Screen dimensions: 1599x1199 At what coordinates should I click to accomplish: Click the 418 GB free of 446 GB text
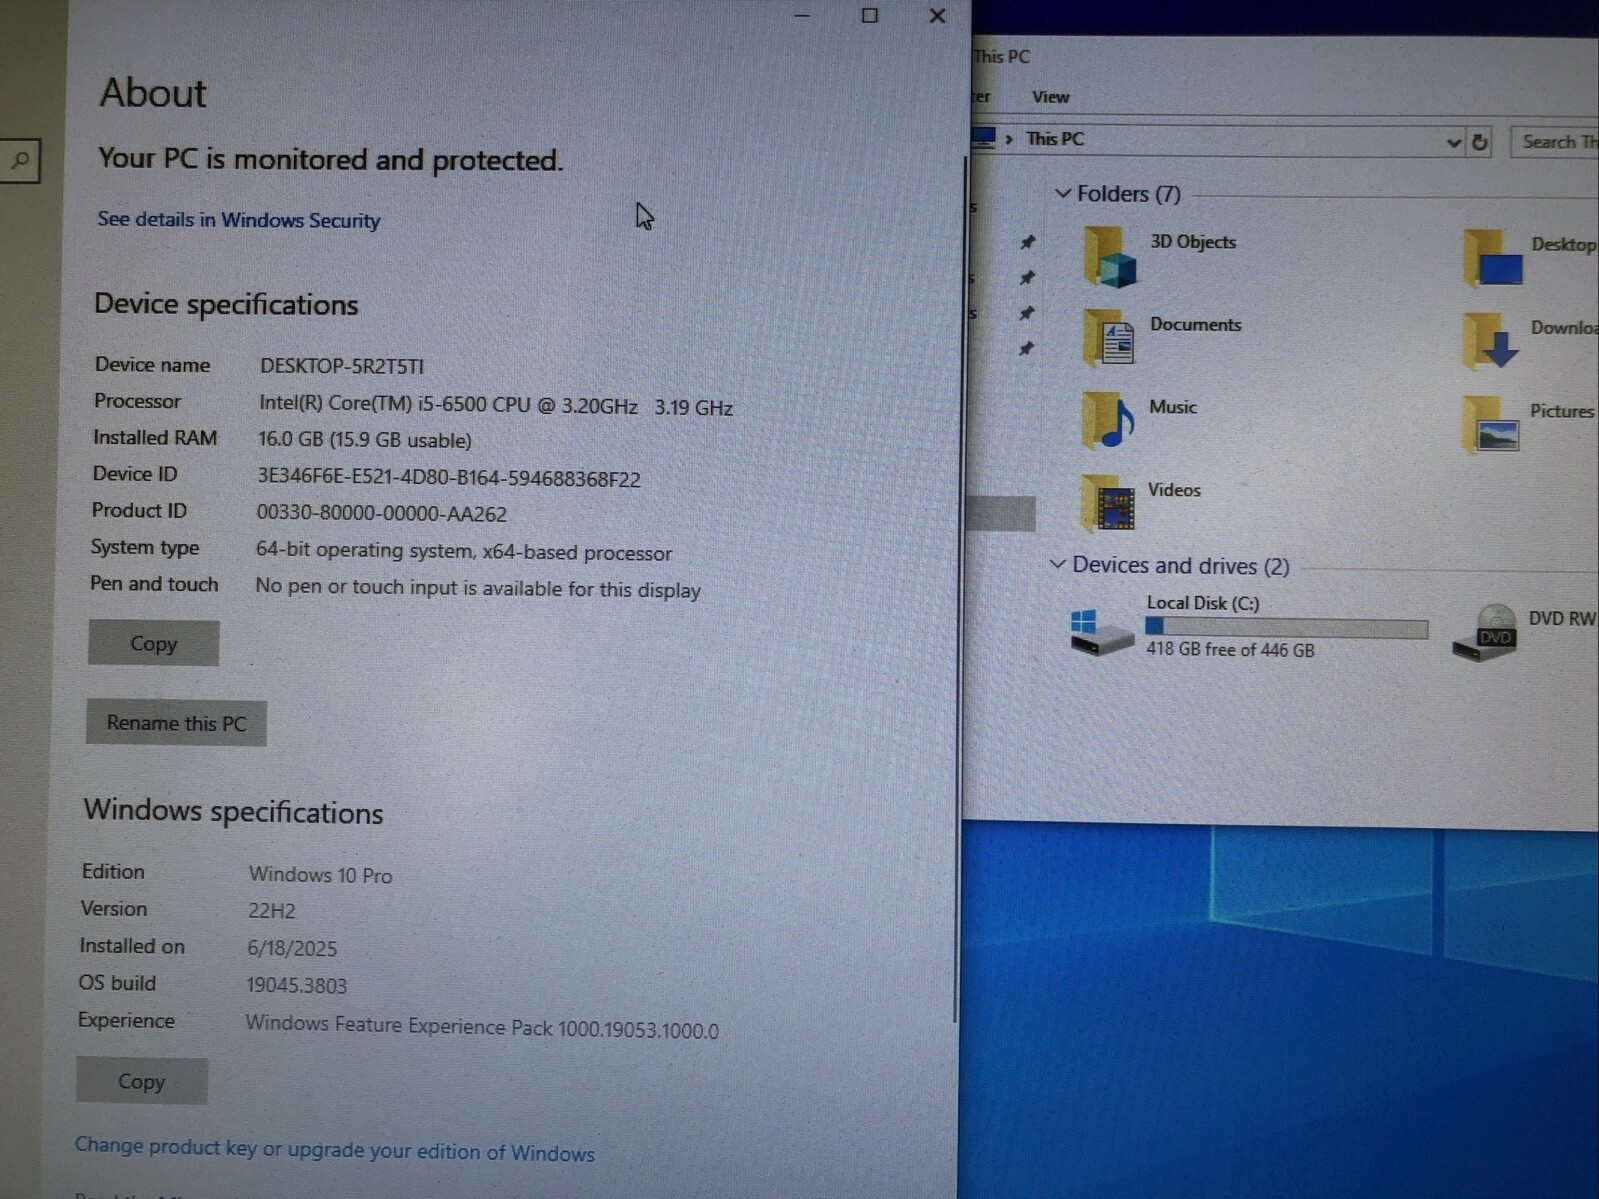(1230, 650)
